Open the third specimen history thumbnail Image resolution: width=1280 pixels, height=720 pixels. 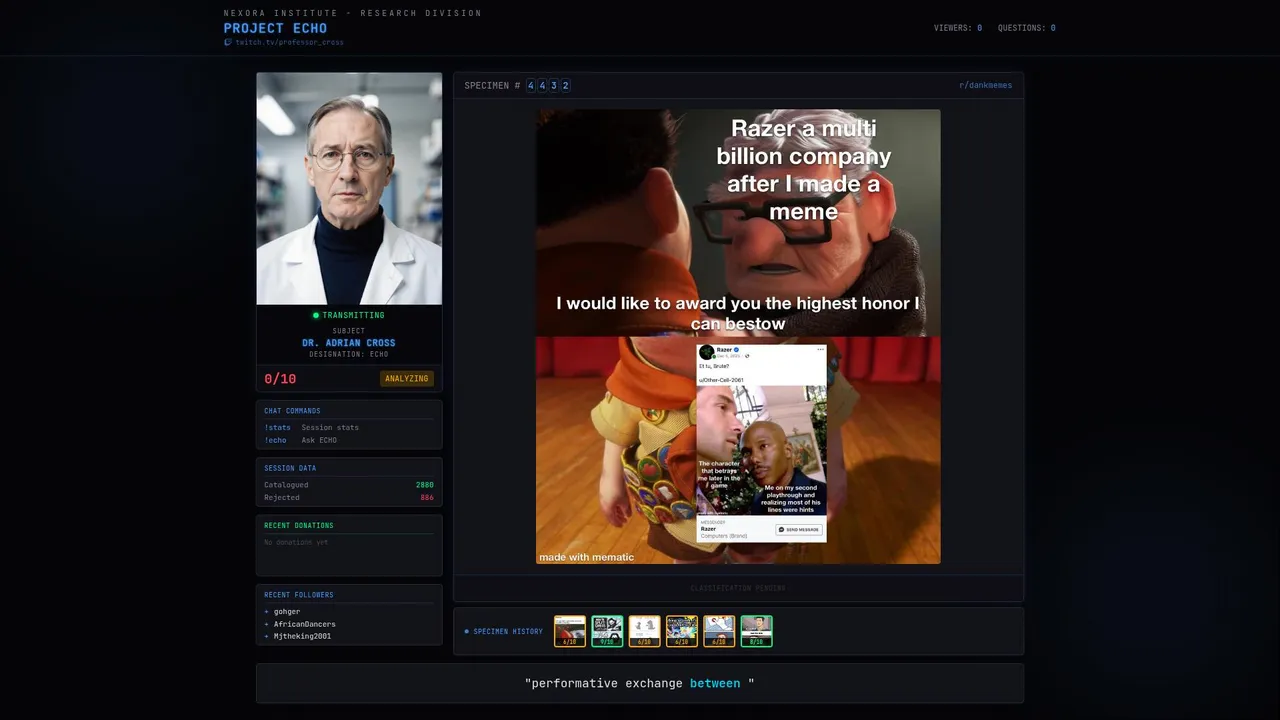[x=644, y=631]
